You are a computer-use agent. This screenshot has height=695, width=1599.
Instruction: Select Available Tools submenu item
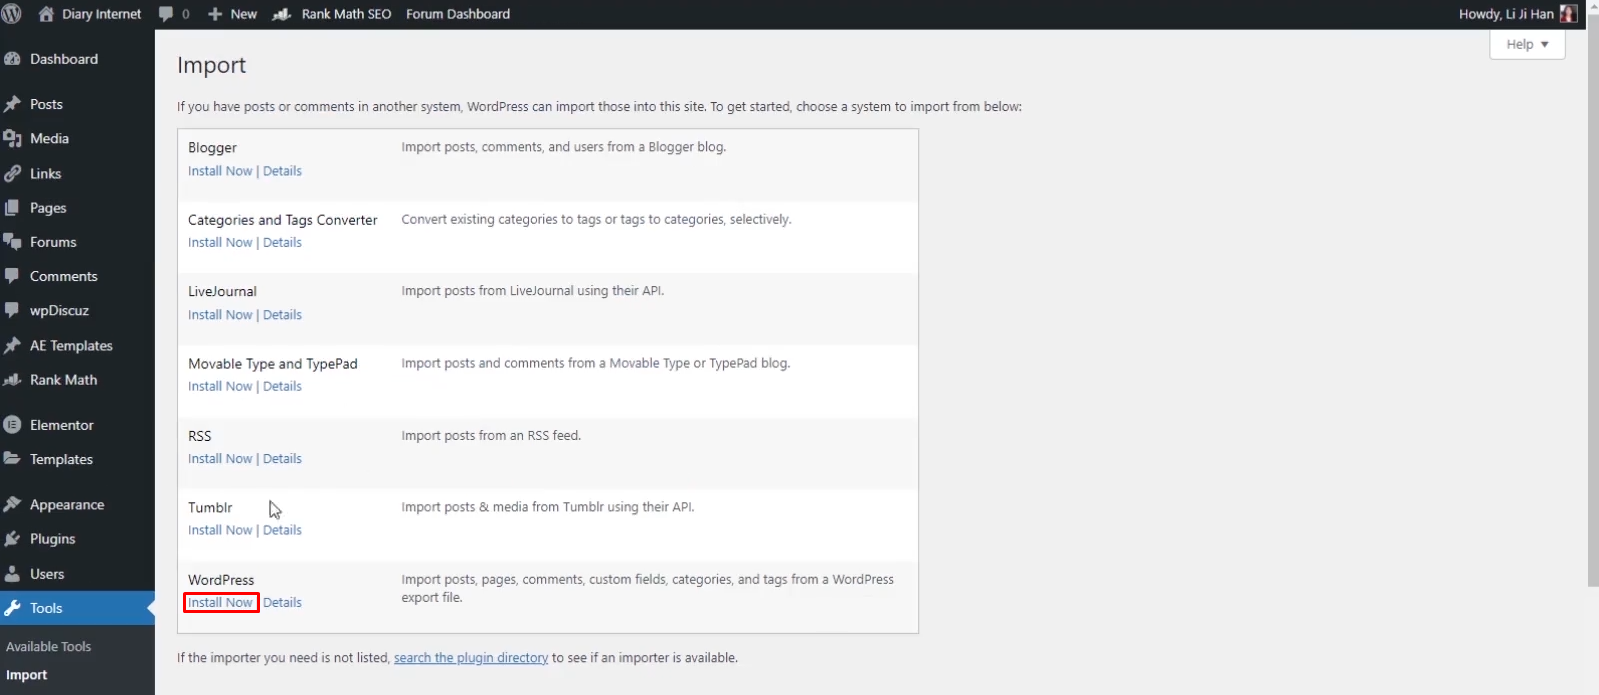tap(48, 647)
